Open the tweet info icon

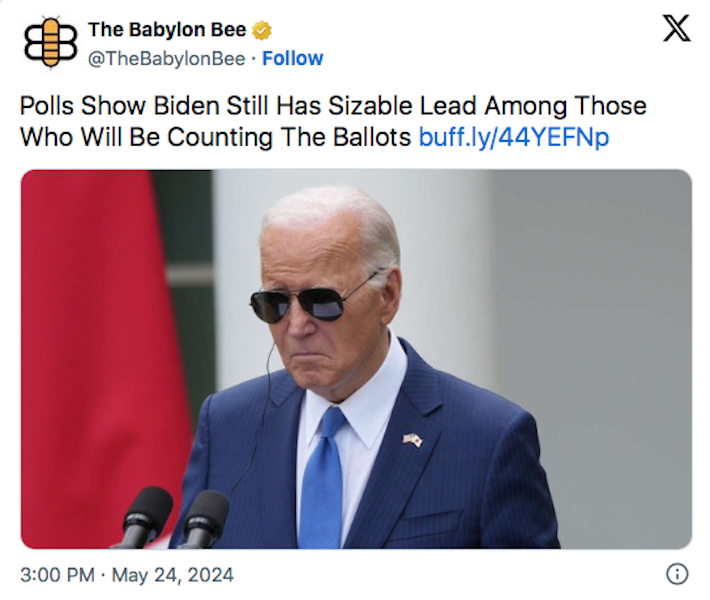pos(677,574)
